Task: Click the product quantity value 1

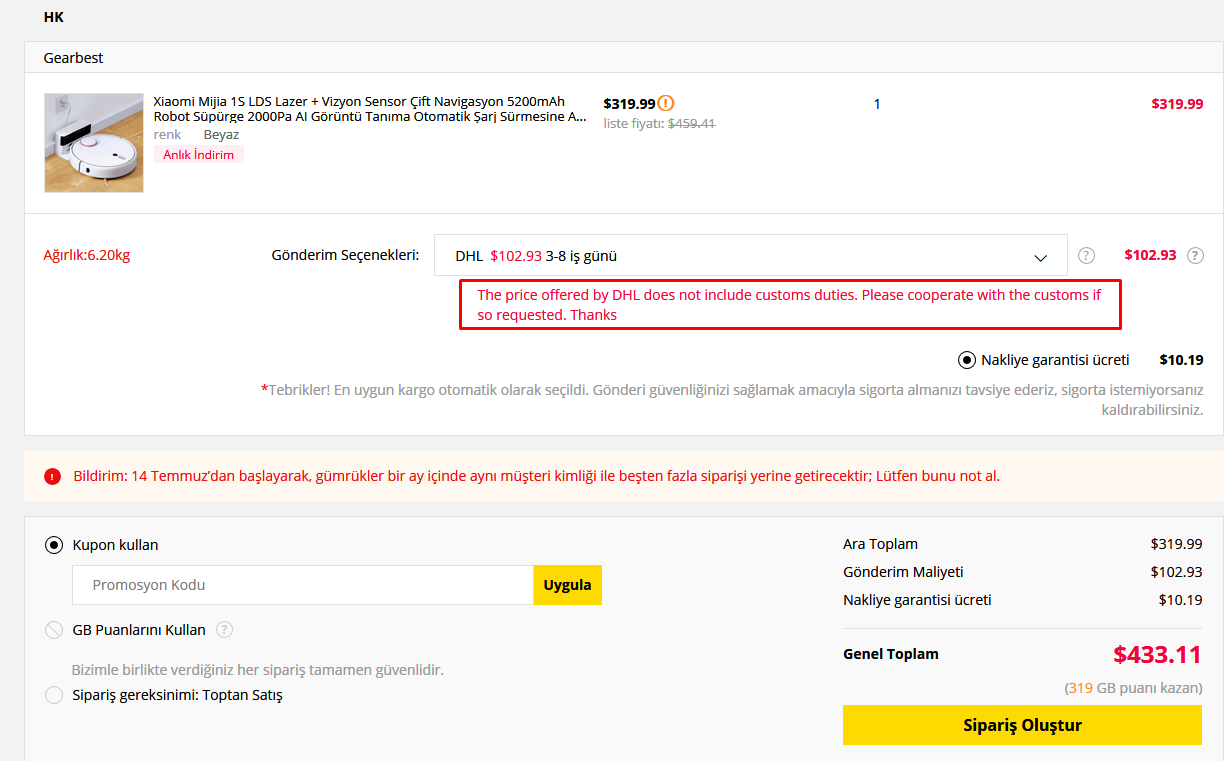Action: pos(877,104)
